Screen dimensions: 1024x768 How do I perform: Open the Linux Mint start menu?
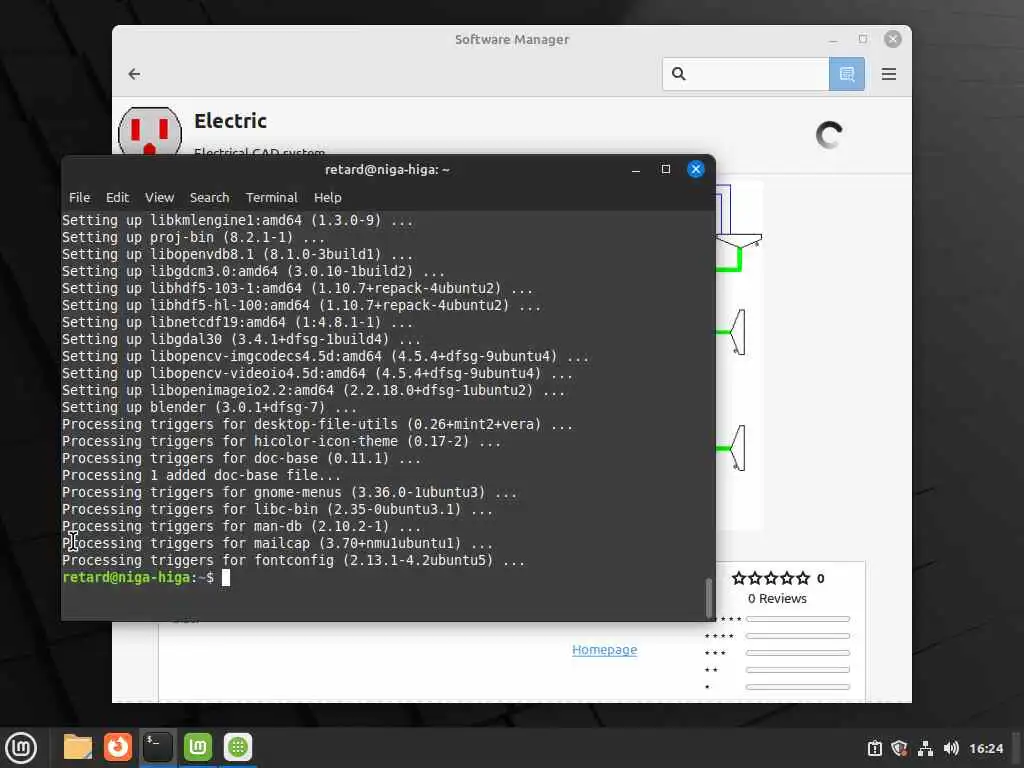pos(21,748)
